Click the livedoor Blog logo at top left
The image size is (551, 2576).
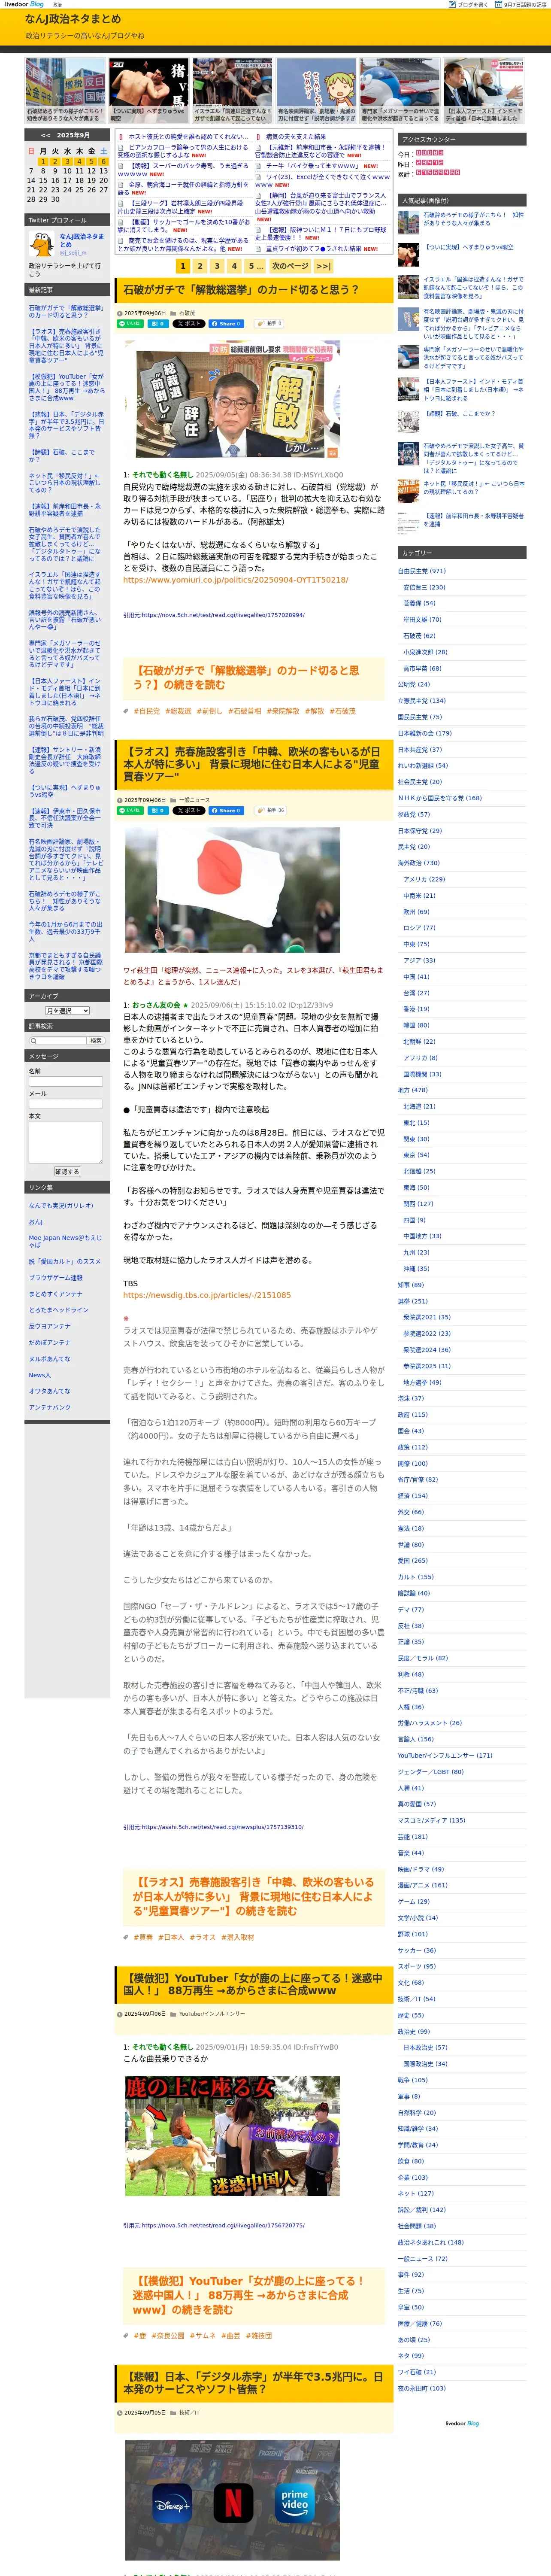(24, 4)
